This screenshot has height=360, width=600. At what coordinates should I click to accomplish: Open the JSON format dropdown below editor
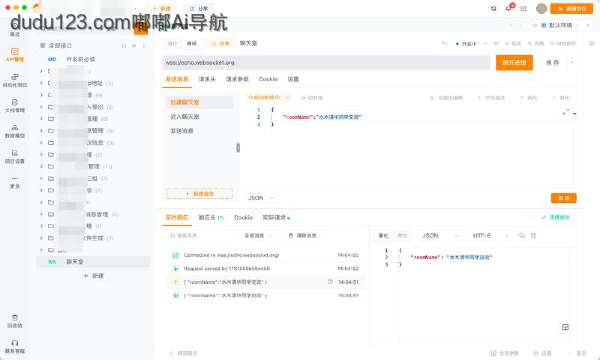click(261, 198)
